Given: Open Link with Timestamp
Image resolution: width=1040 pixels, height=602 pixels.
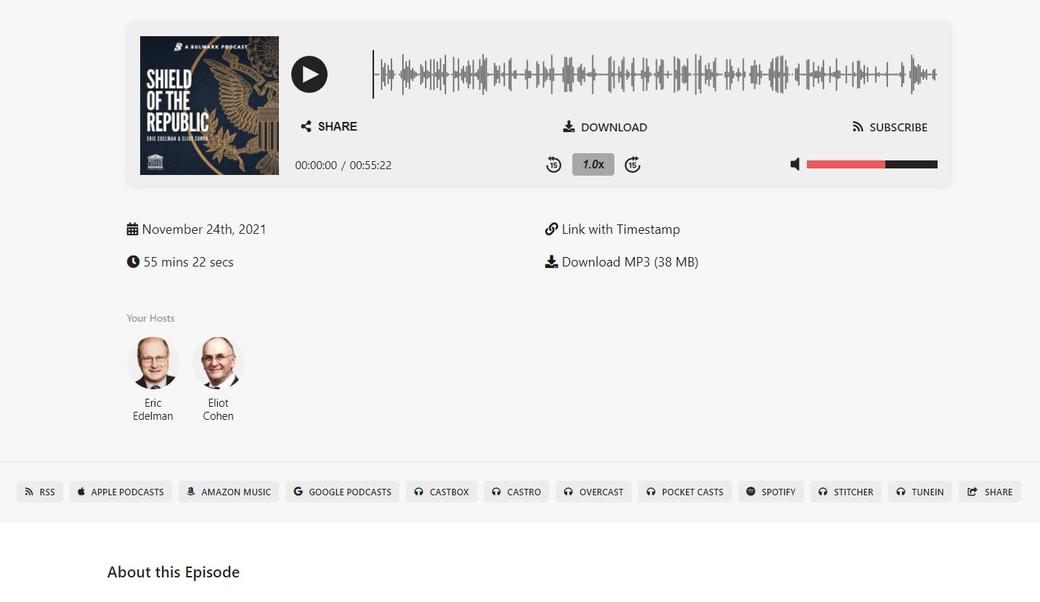Looking at the screenshot, I should point(613,229).
